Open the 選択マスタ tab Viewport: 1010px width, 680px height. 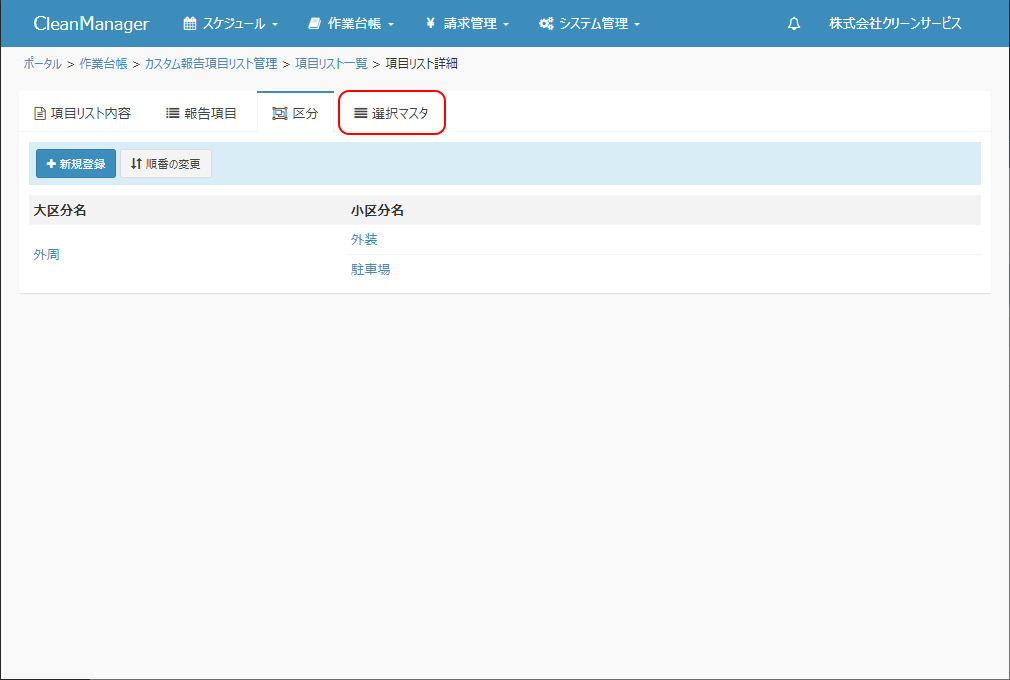(x=391, y=113)
